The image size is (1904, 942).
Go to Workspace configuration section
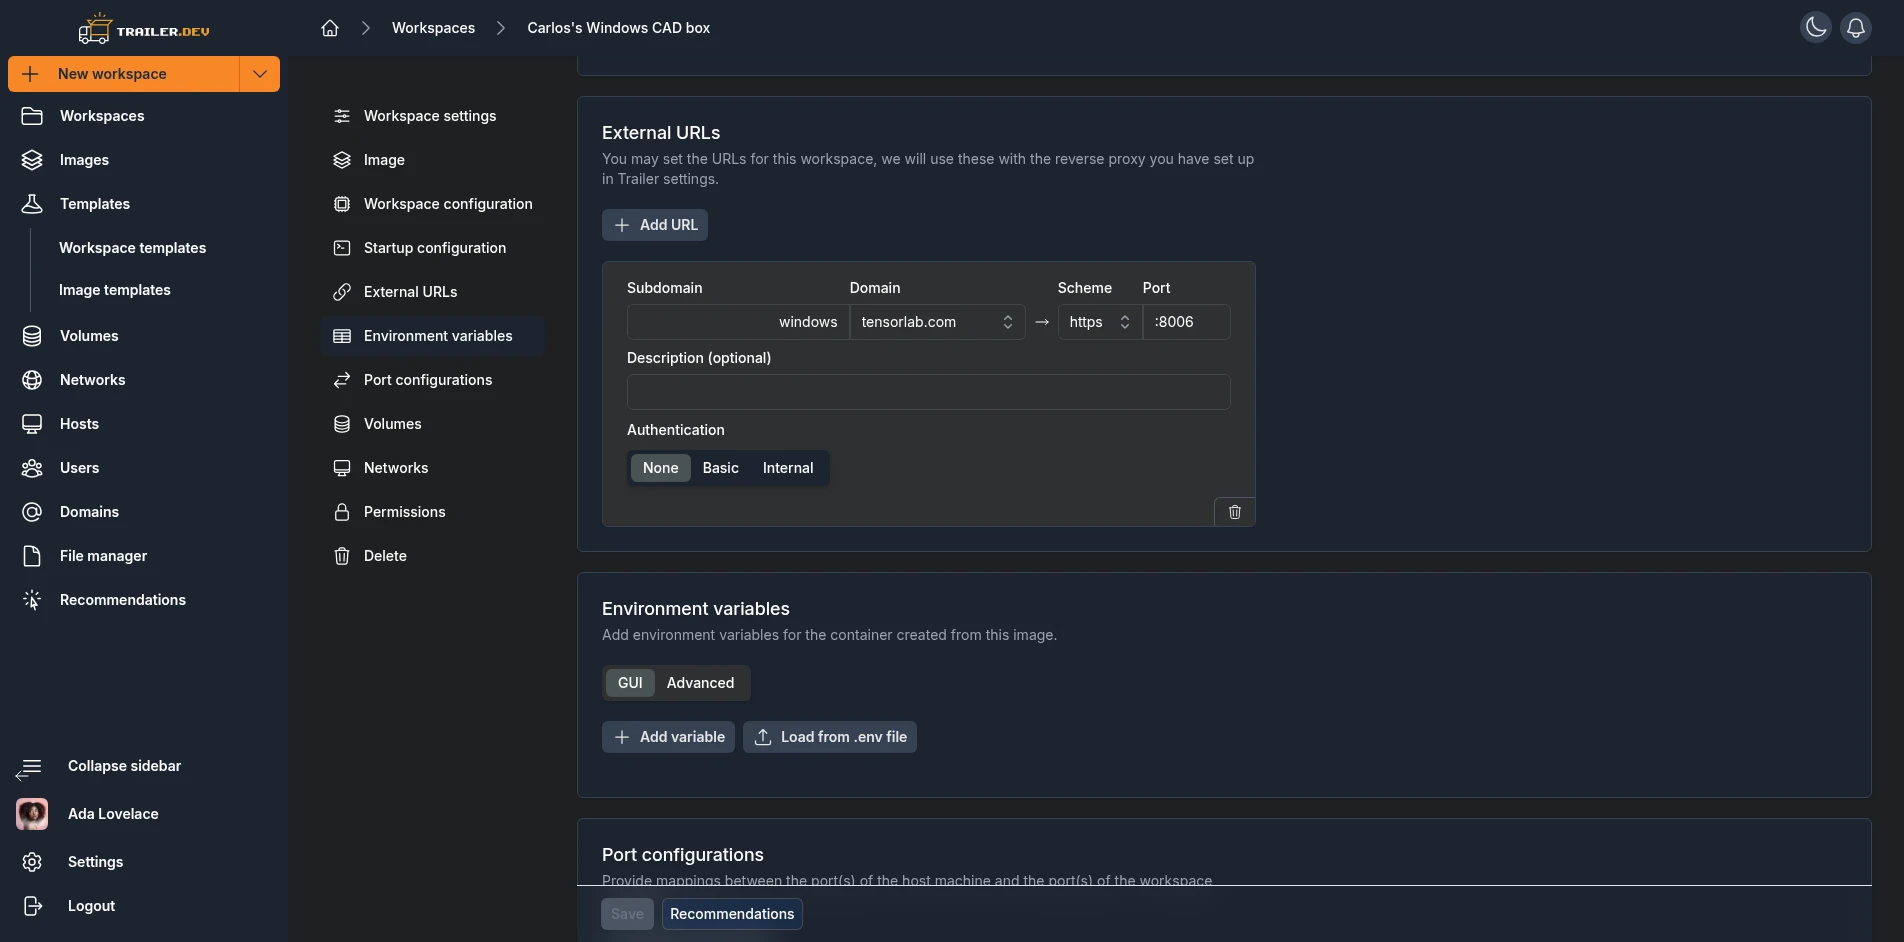click(432, 204)
